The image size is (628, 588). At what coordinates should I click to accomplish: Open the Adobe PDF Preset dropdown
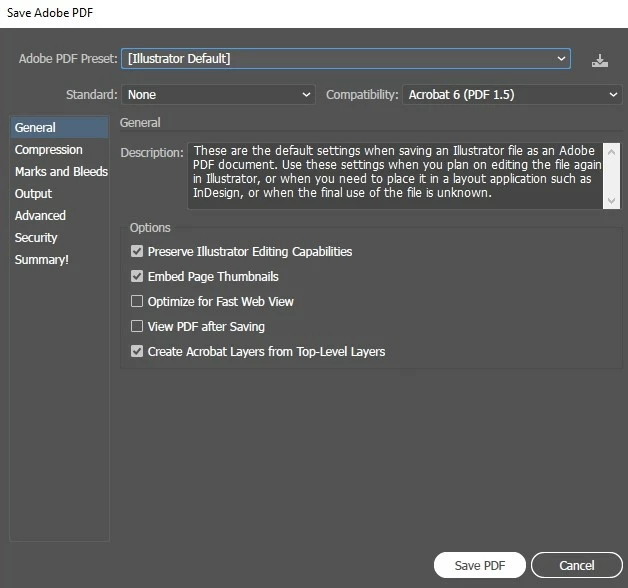pos(346,59)
